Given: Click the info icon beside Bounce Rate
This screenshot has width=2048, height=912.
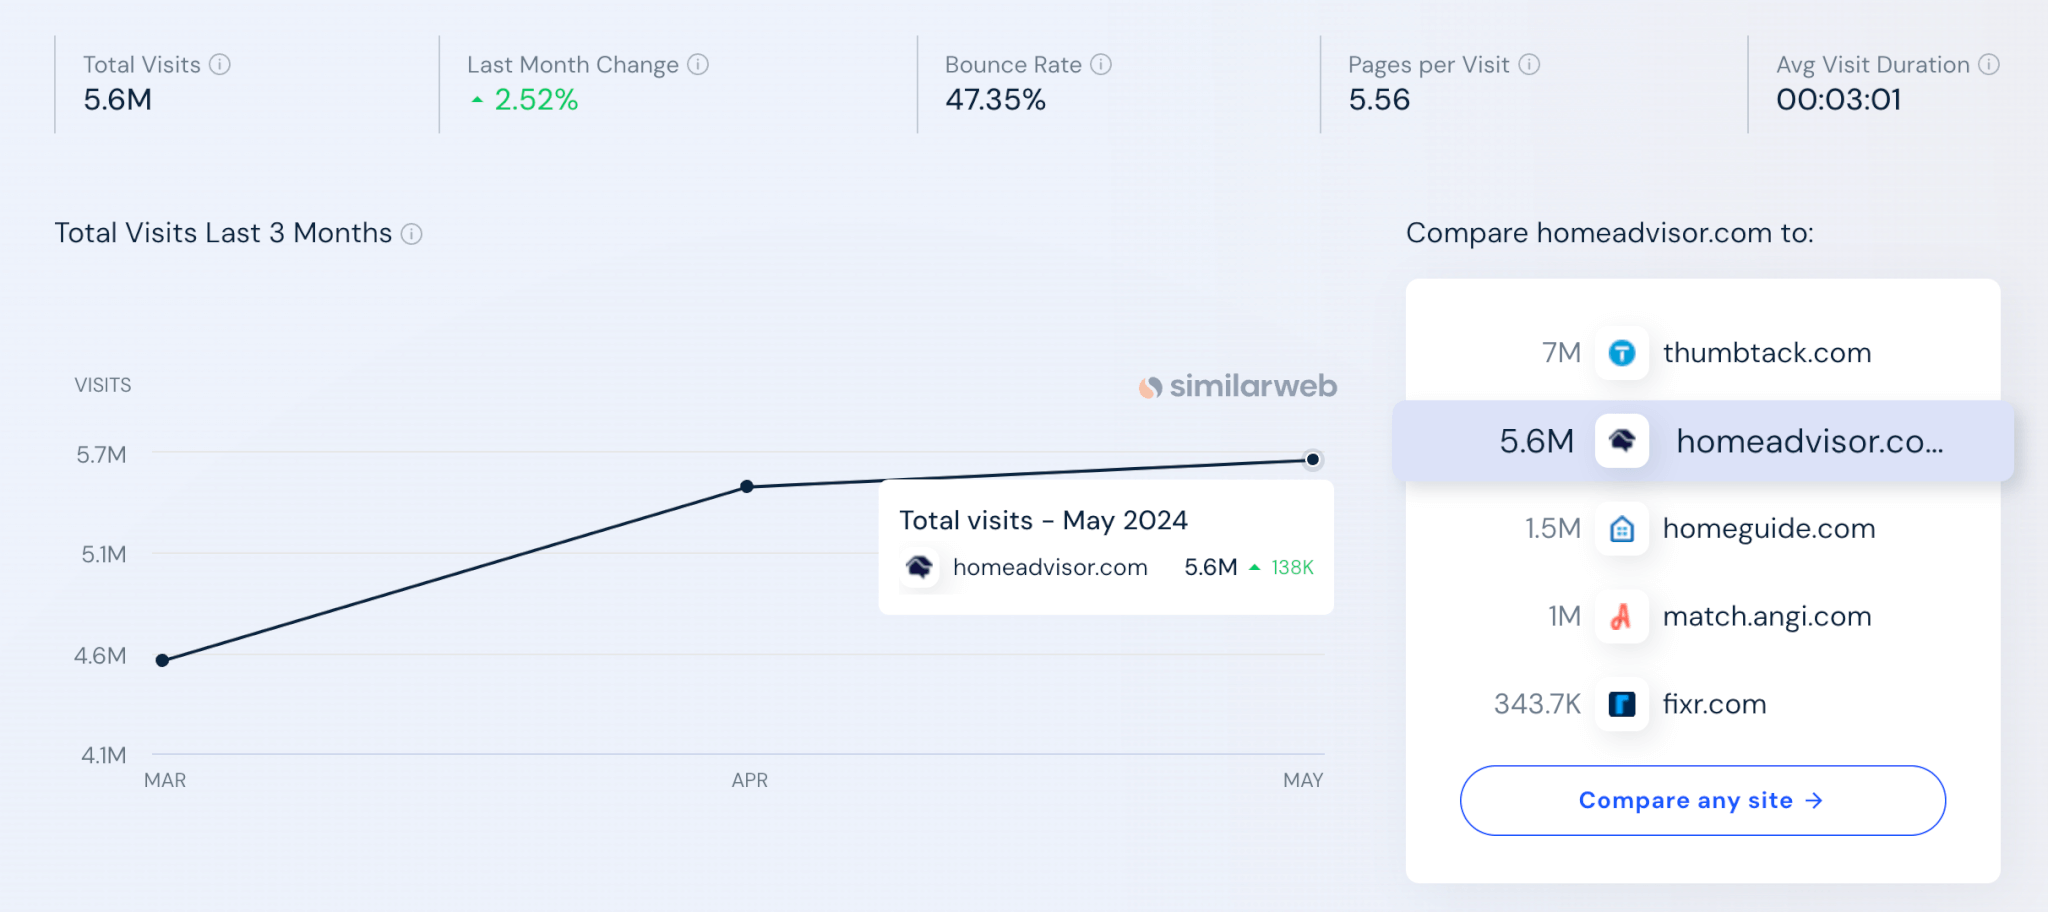Looking at the screenshot, I should click(1100, 65).
